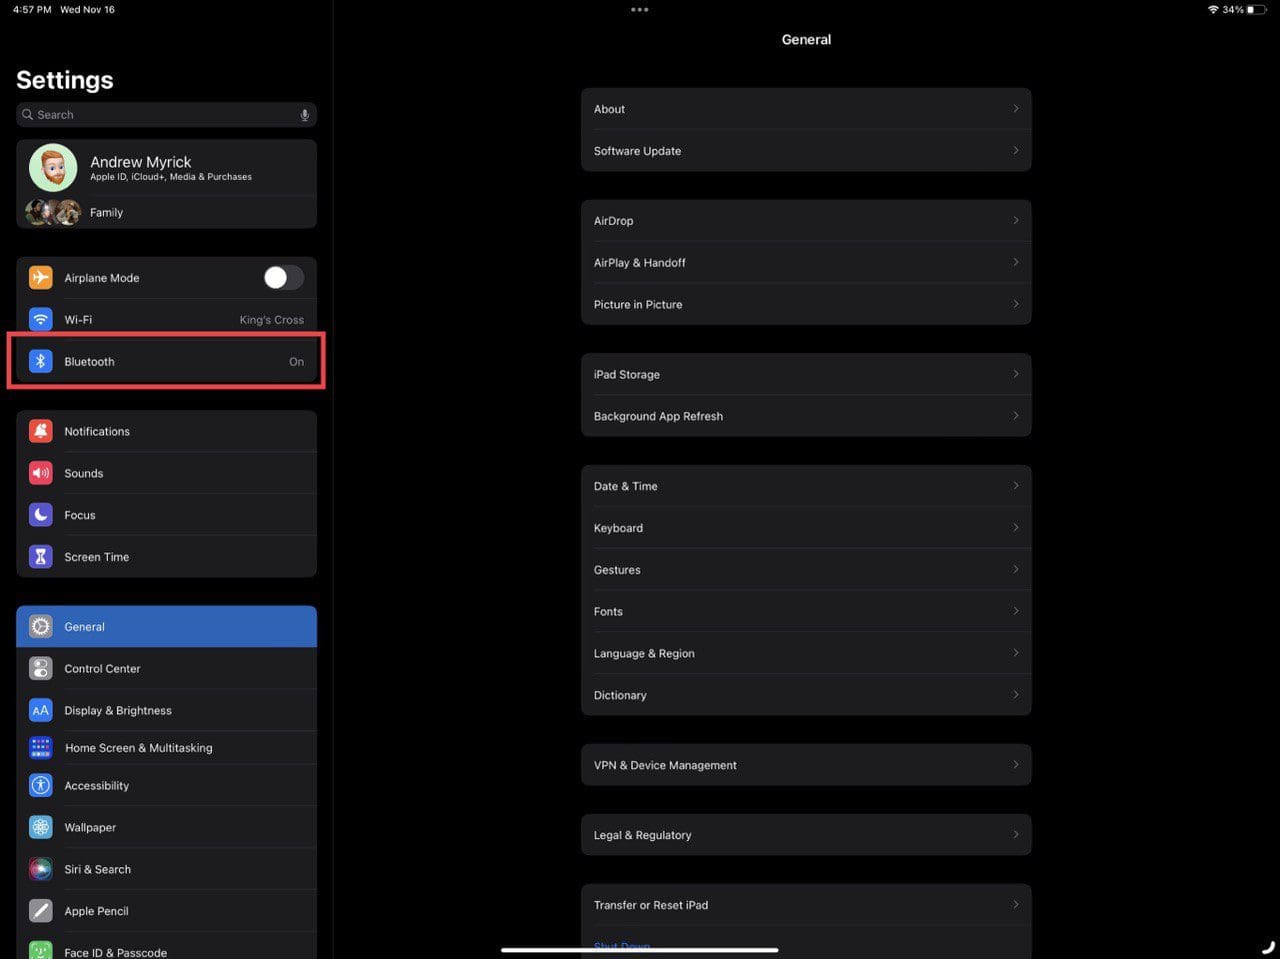Tap the Focus moon icon

click(x=40, y=515)
